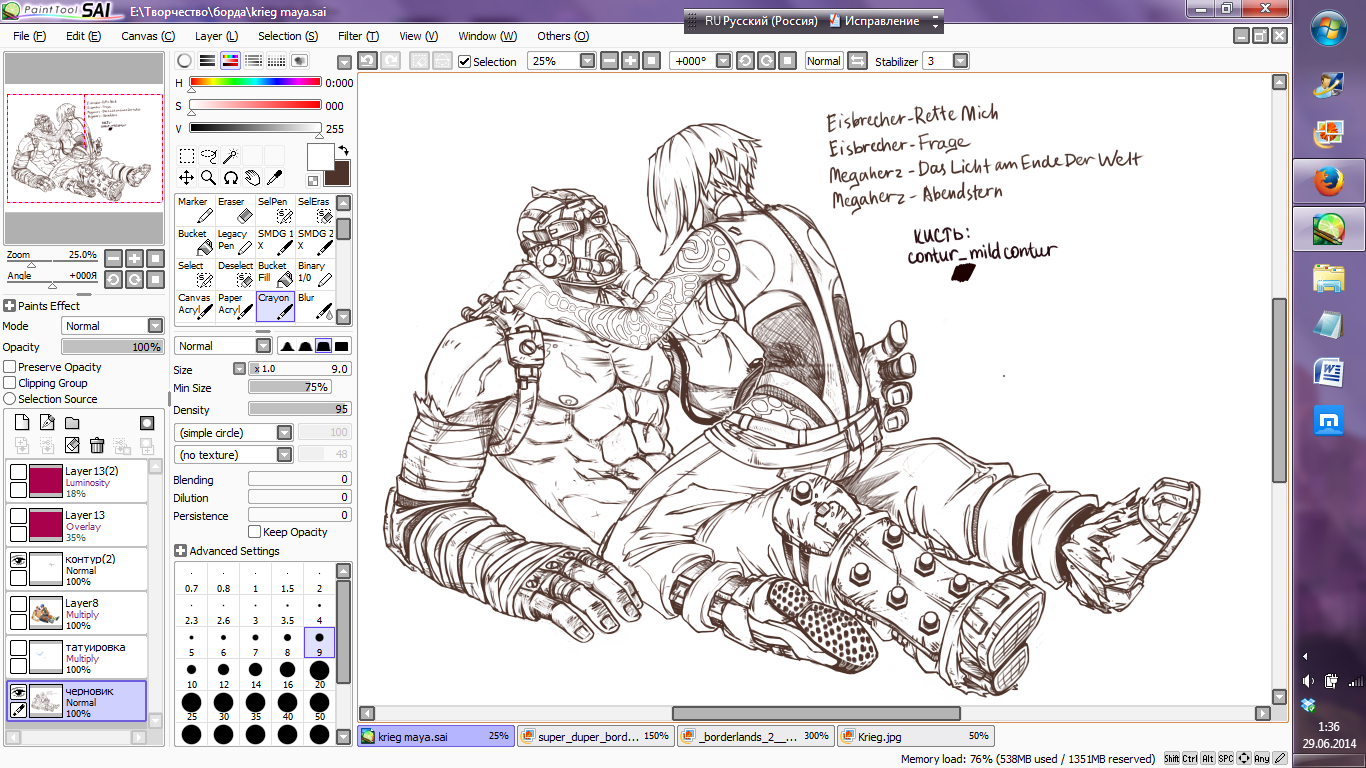Pick the rotate view tool
1366x768 pixels.
(x=230, y=177)
